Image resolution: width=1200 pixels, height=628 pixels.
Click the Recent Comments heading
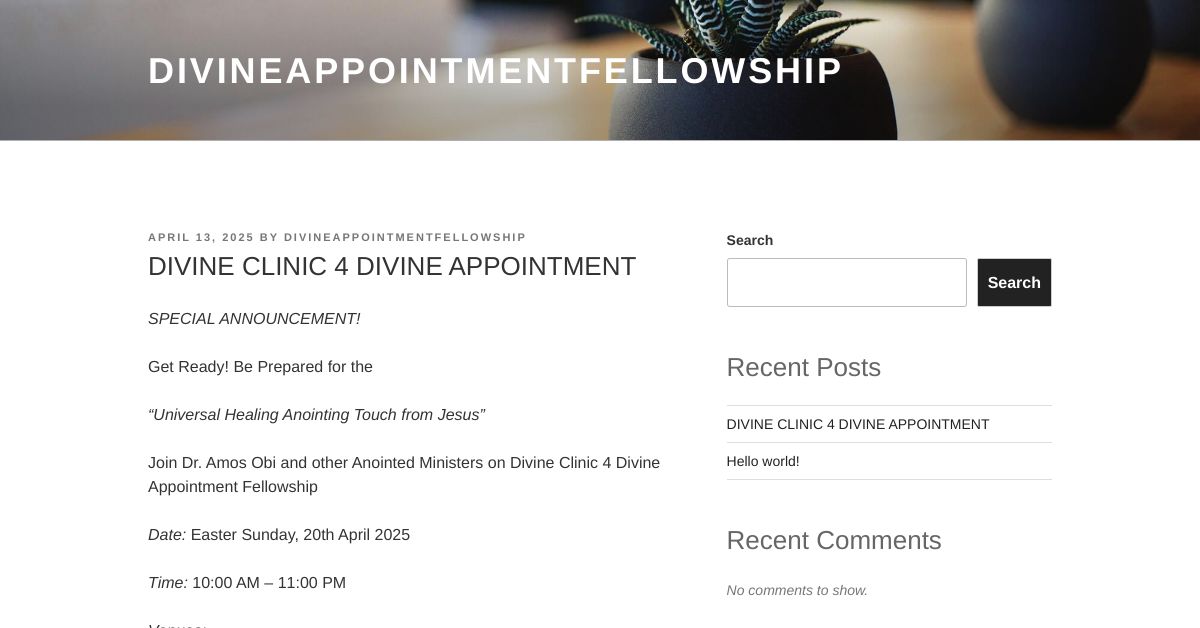click(x=834, y=541)
